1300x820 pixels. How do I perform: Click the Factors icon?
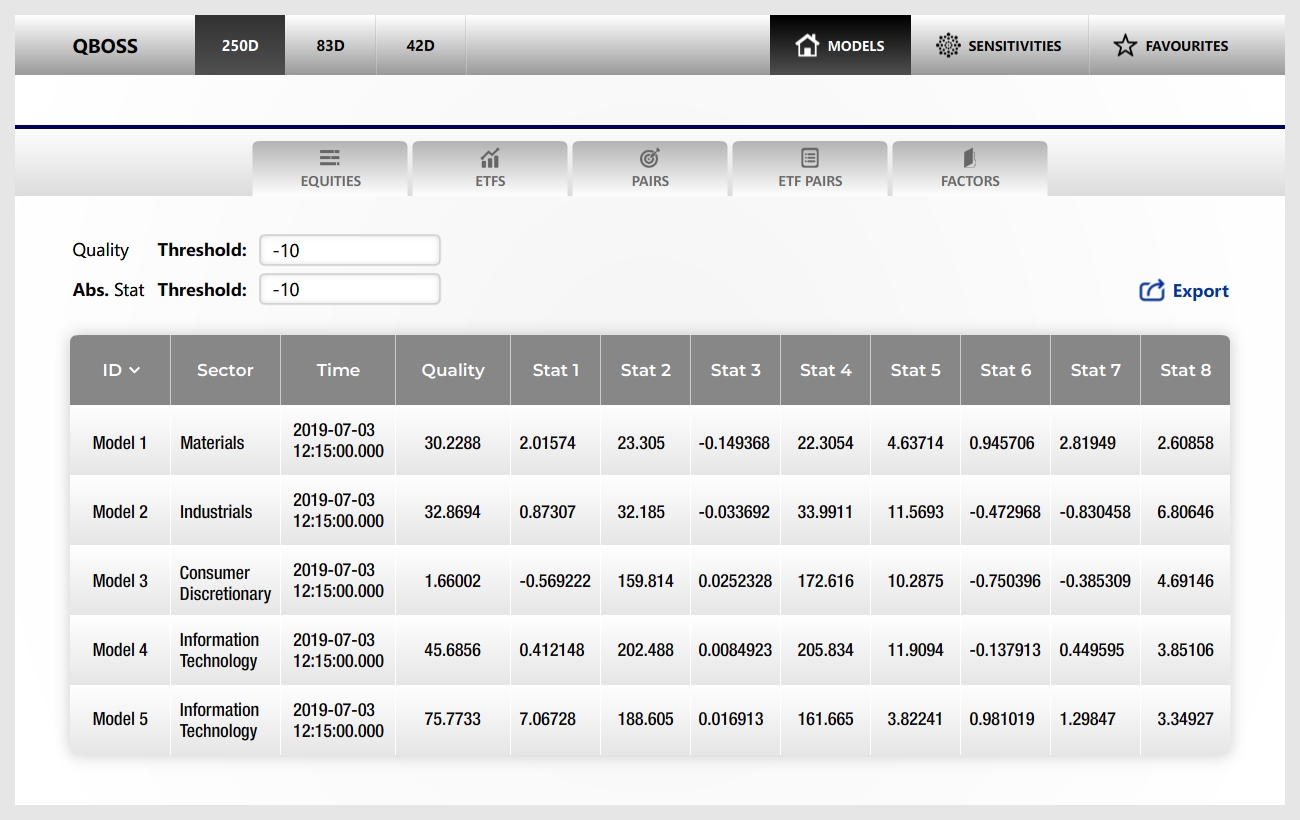point(970,158)
